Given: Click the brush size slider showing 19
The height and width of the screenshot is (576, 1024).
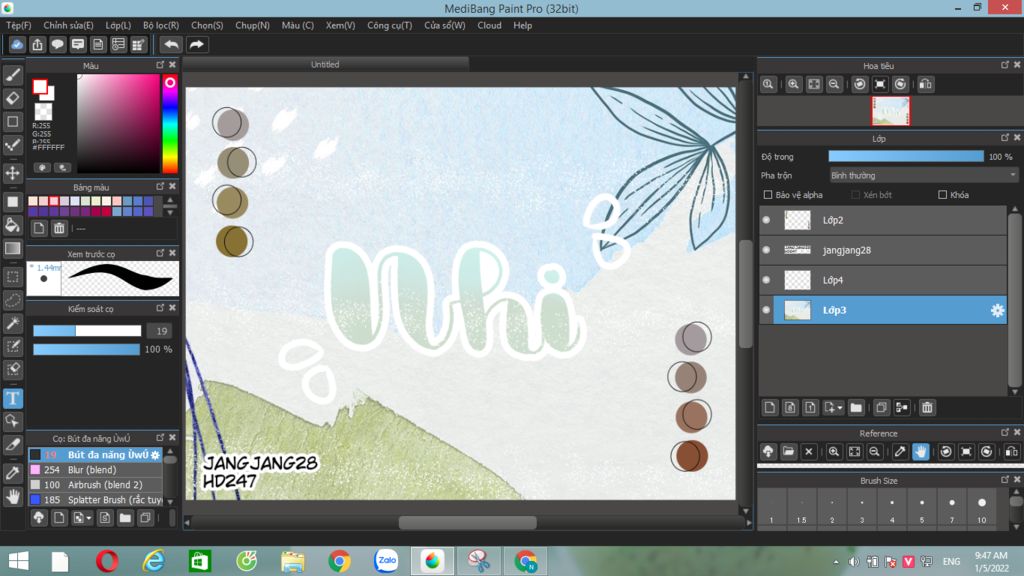Looking at the screenshot, I should 87,331.
